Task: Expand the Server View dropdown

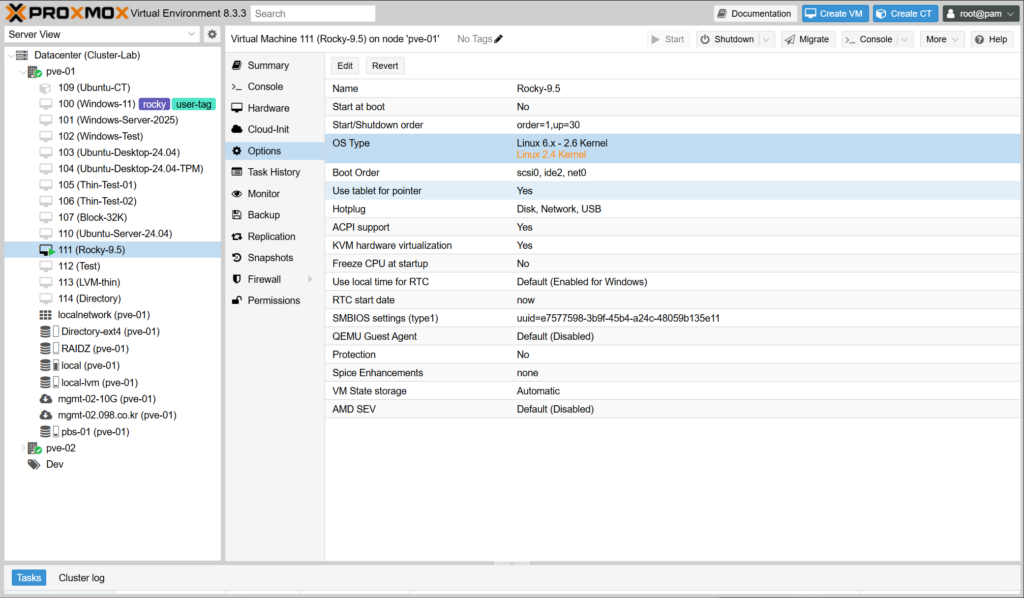Action: [192, 34]
